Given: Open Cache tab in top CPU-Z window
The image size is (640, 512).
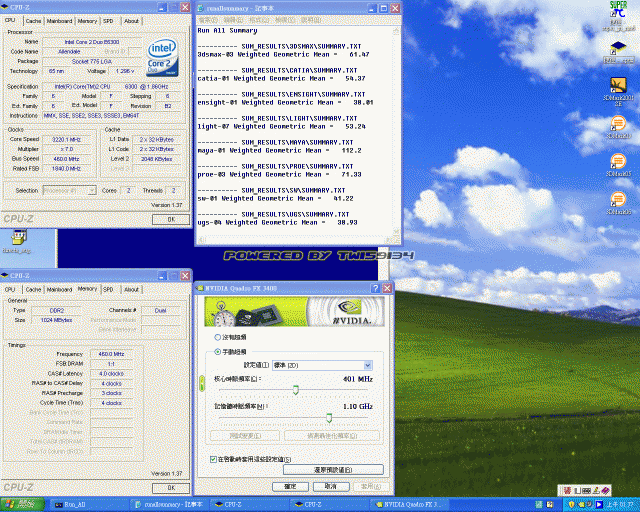Looking at the screenshot, I should coord(33,21).
